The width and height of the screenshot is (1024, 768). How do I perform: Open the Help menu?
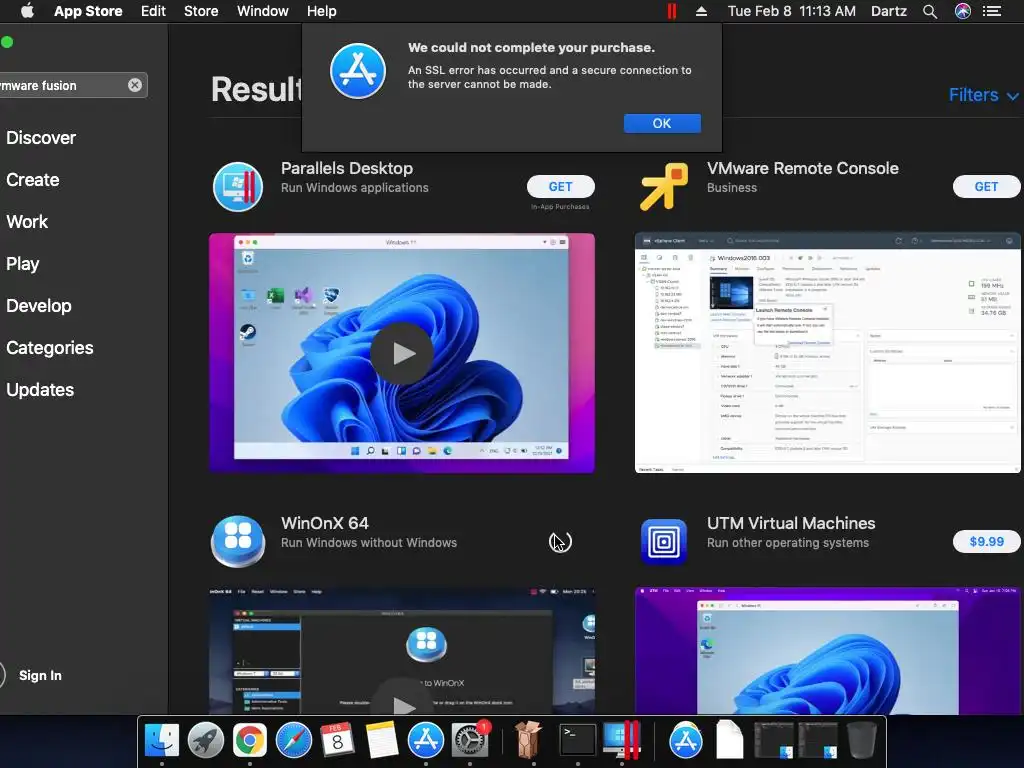point(322,11)
